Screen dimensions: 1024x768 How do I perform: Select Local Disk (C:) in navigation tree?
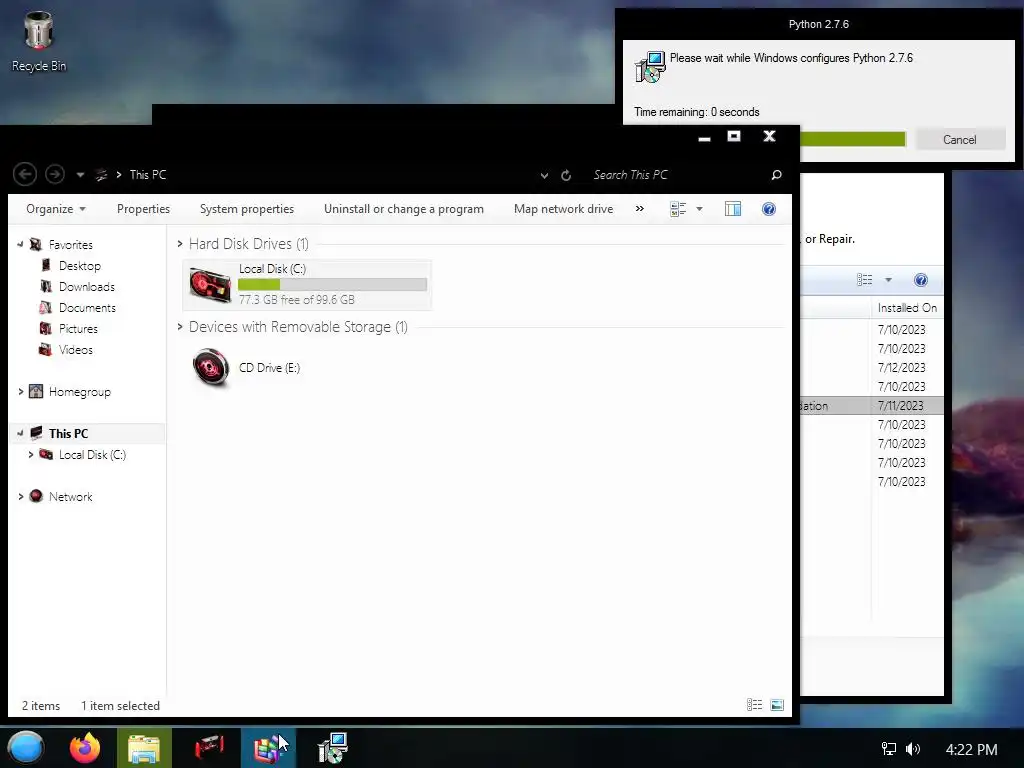coord(92,455)
